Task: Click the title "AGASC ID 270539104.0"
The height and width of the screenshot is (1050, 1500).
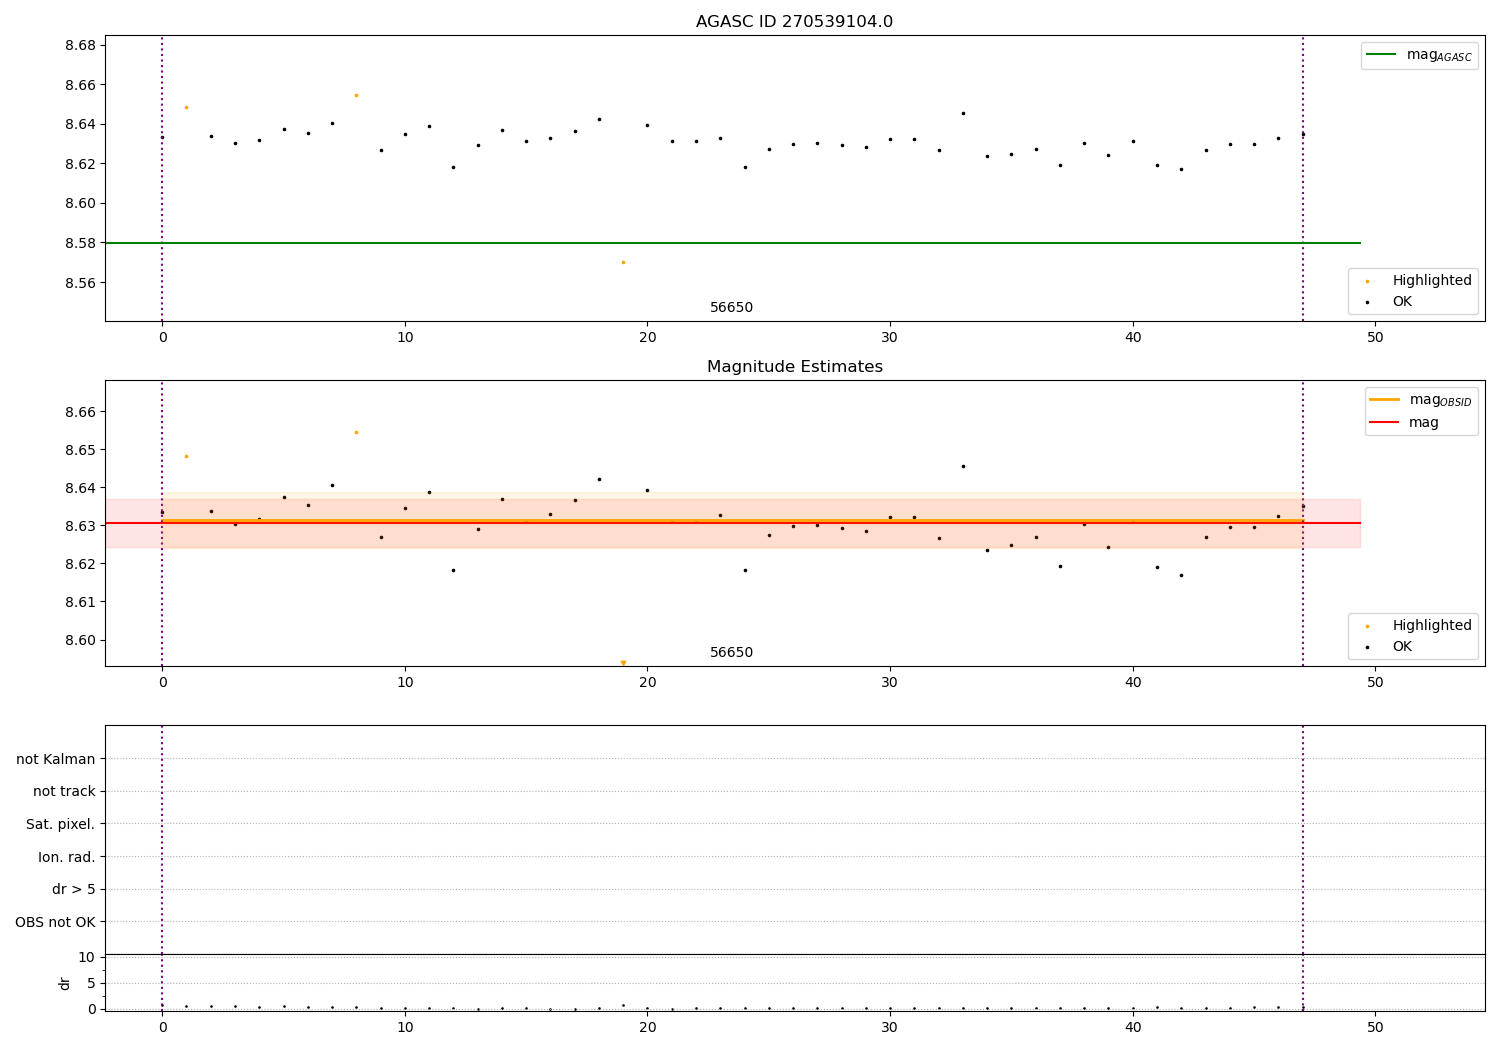Action: 794,22
